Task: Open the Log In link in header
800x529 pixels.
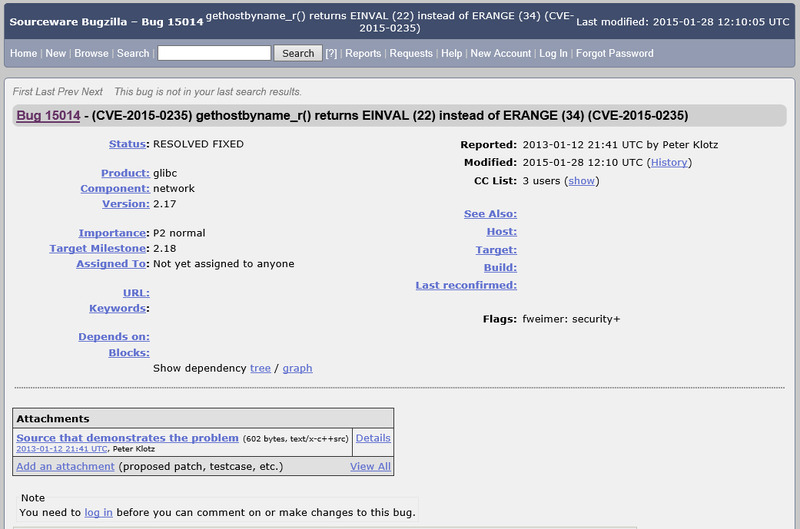Action: point(553,54)
